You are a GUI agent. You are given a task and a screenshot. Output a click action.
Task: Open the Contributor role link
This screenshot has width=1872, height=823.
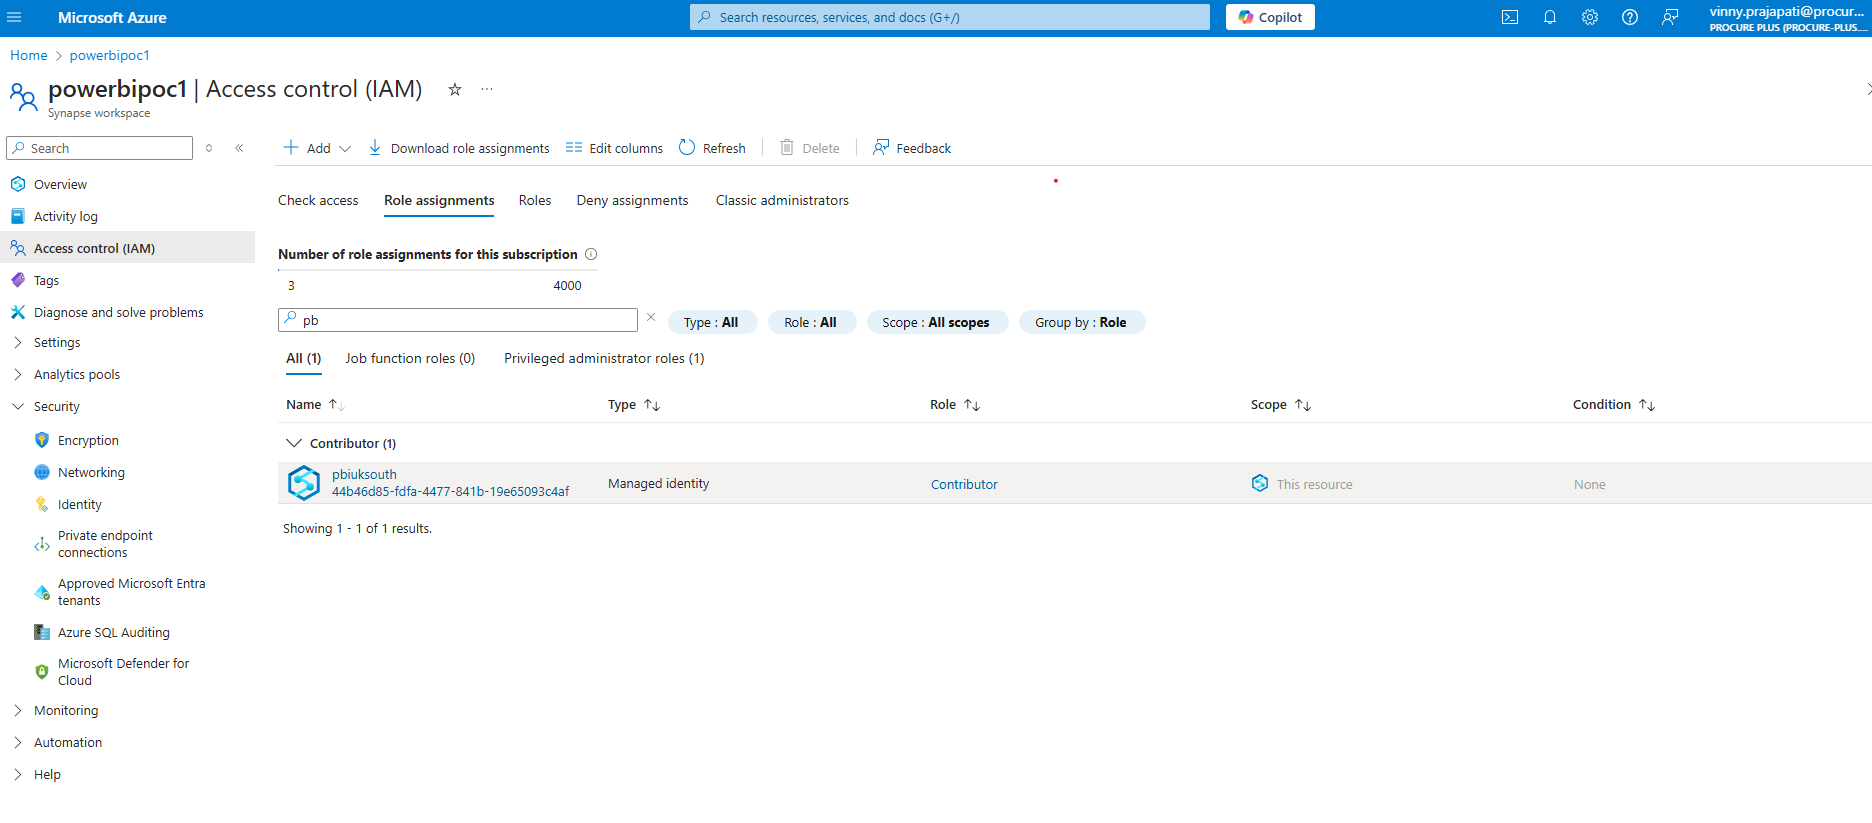pyautogui.click(x=964, y=484)
